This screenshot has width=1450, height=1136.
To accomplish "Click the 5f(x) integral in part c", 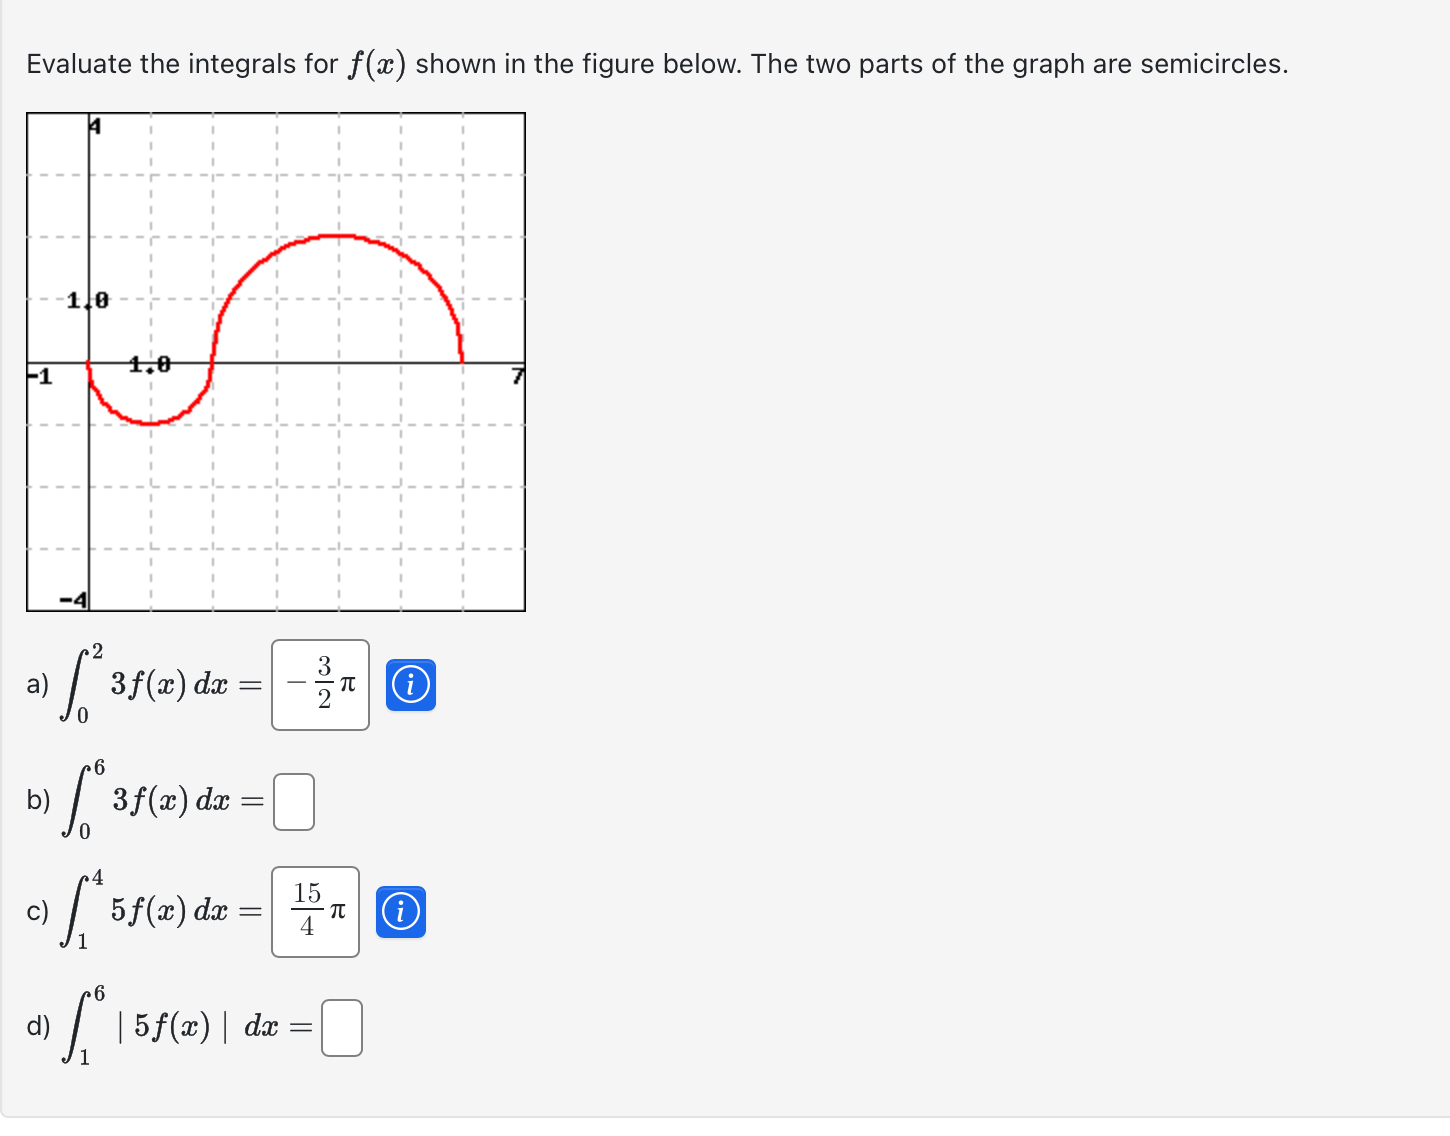I will [150, 910].
